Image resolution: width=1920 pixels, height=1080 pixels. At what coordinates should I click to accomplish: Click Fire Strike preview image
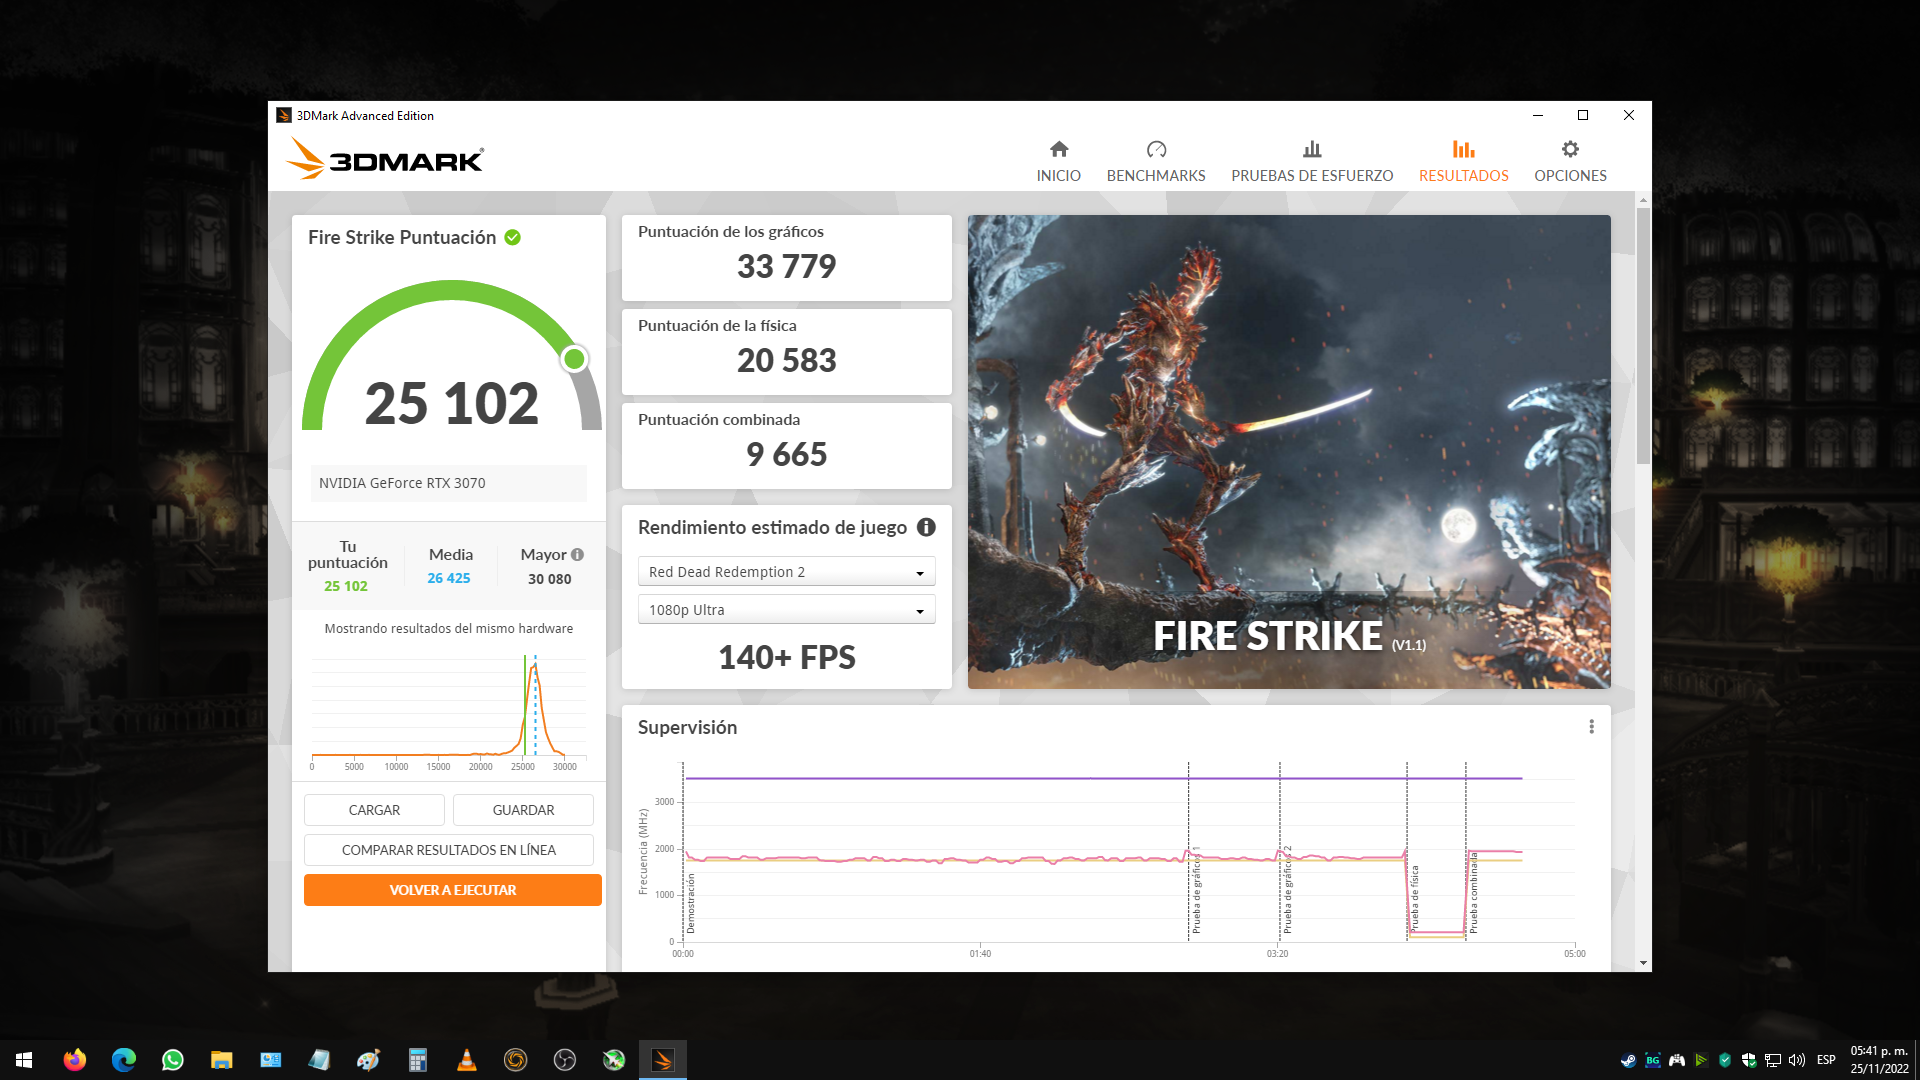(1288, 451)
